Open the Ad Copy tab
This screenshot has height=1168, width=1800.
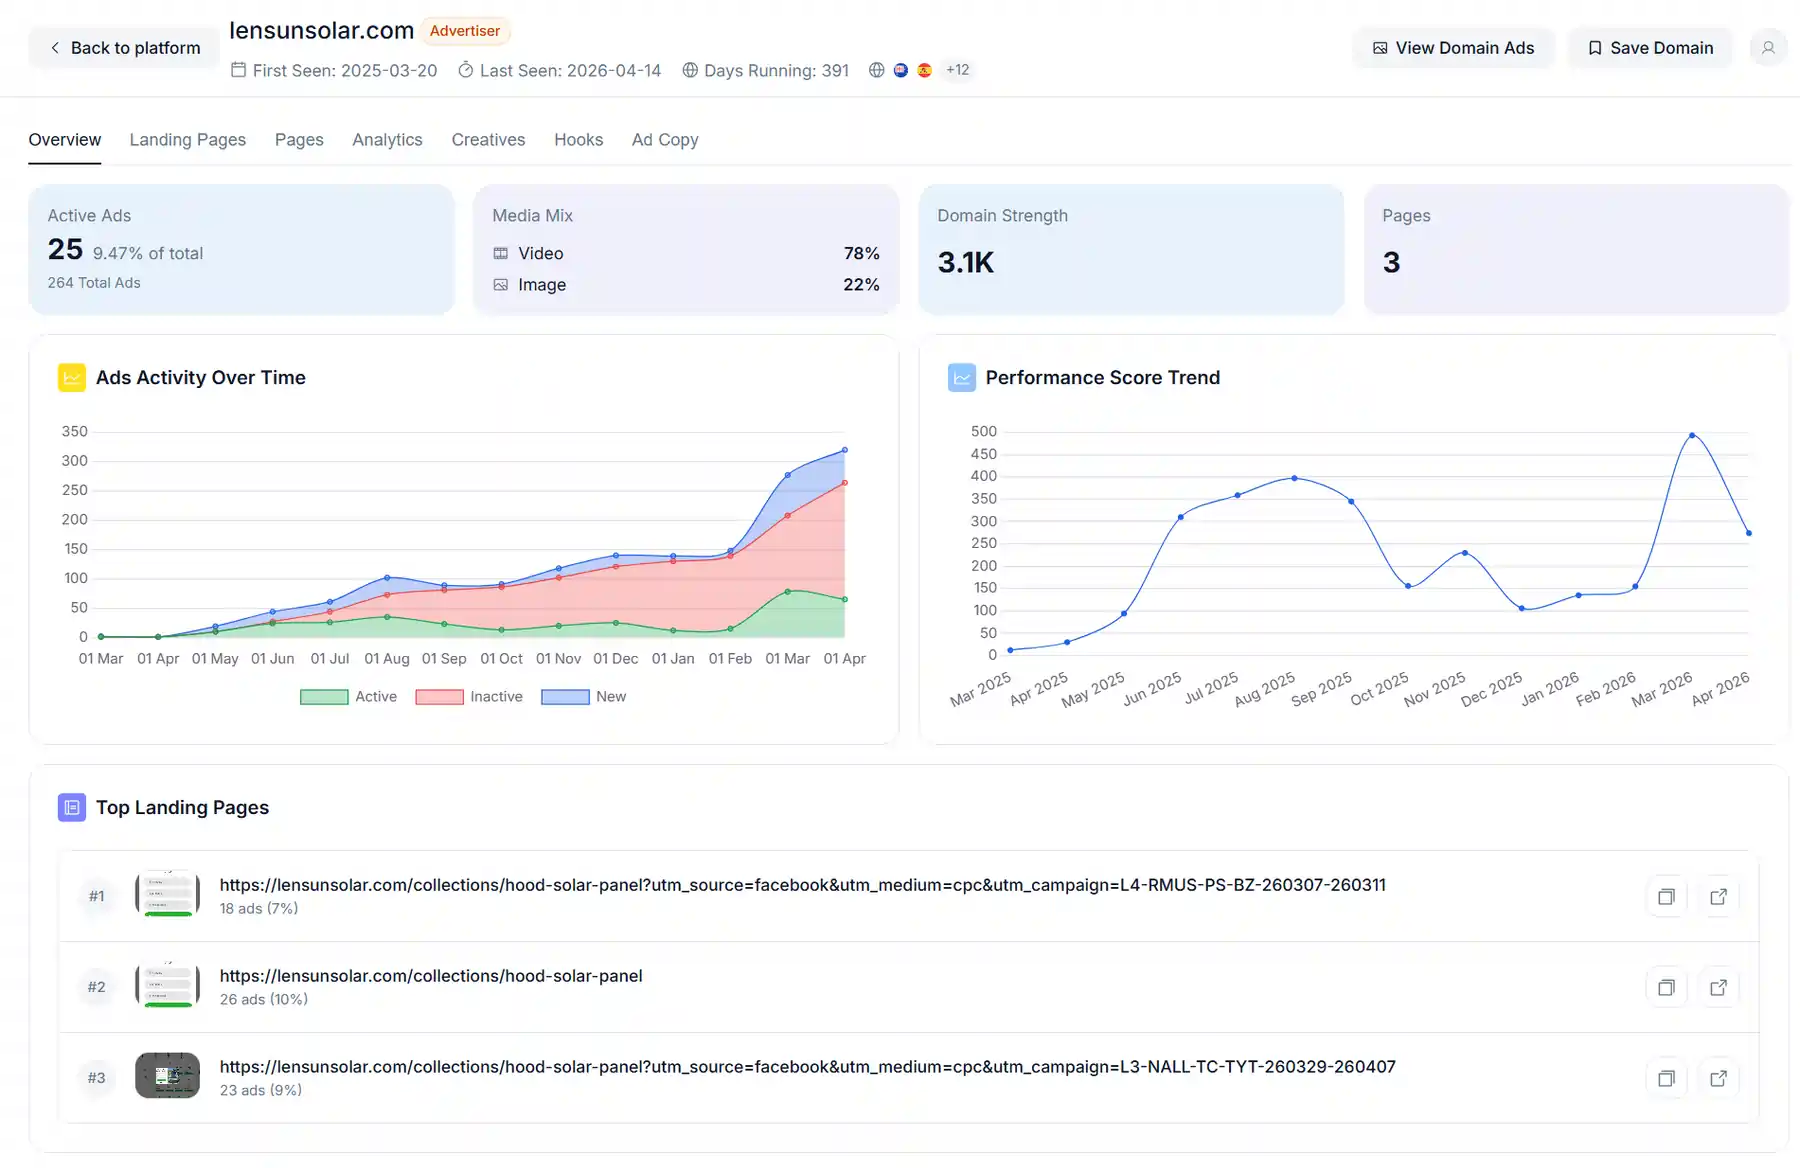click(x=664, y=140)
